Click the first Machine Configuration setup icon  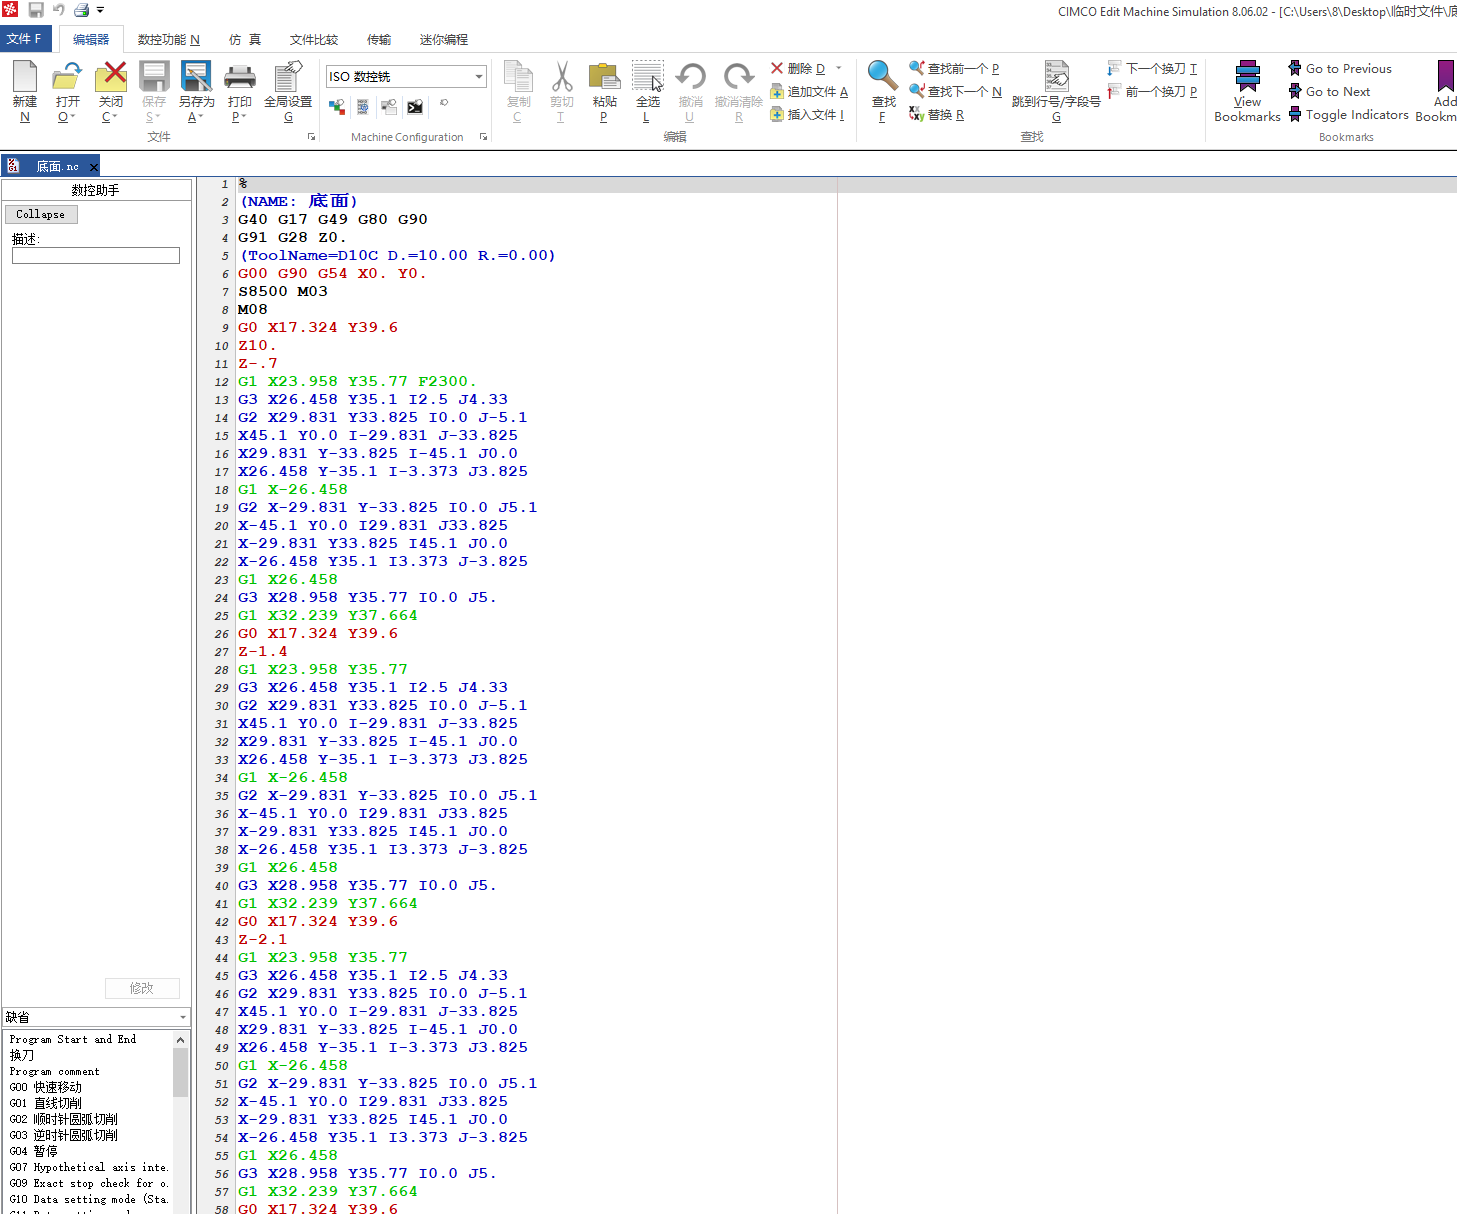(337, 107)
